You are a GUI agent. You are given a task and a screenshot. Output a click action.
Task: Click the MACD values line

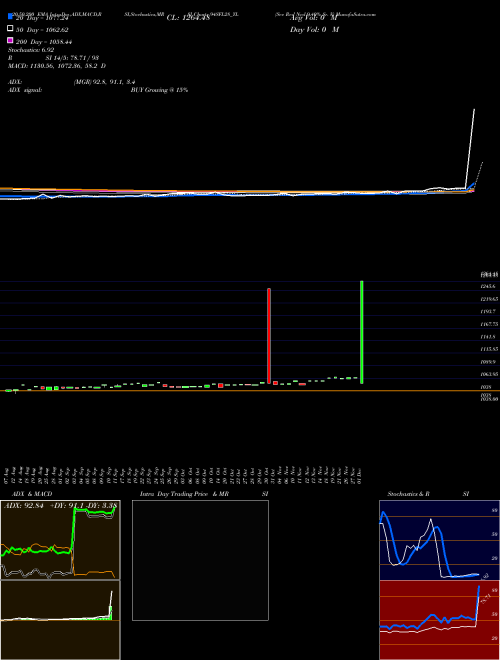[x=57, y=66]
